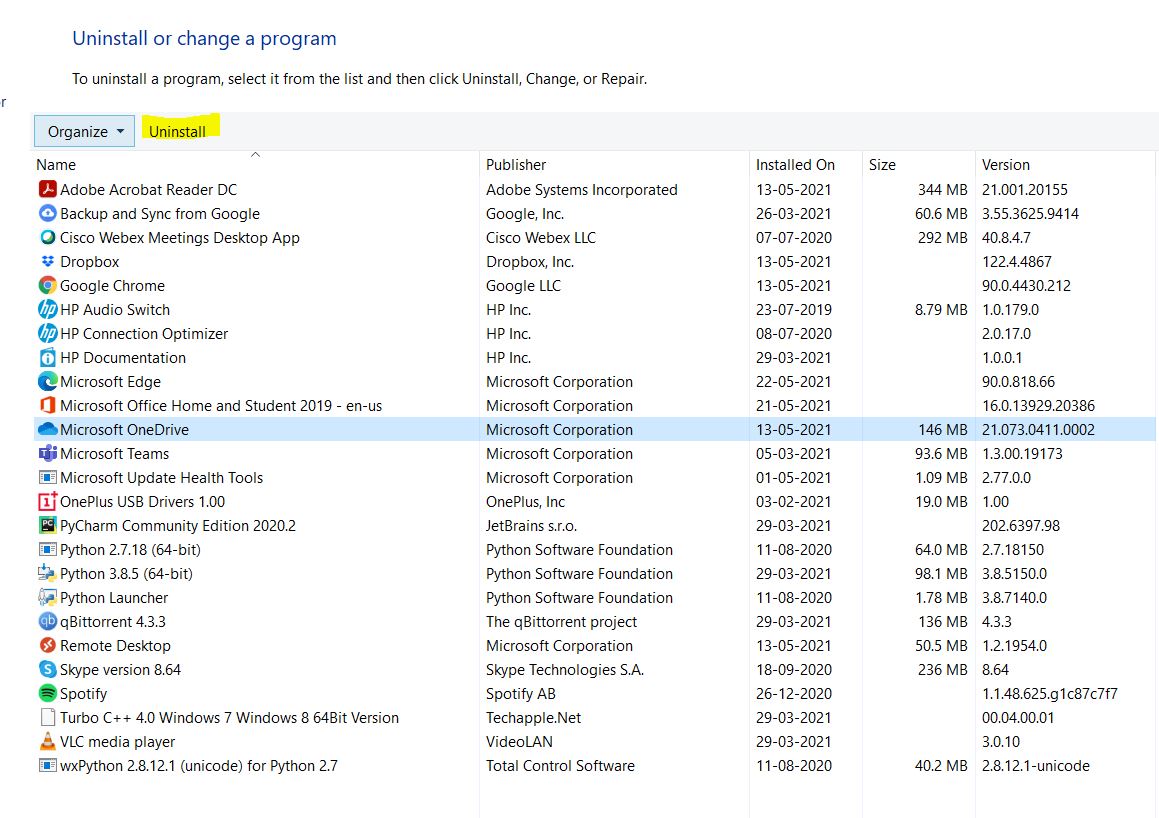This screenshot has width=1159, height=818.
Task: Select the 'Google Chrome' program name
Action: [112, 286]
